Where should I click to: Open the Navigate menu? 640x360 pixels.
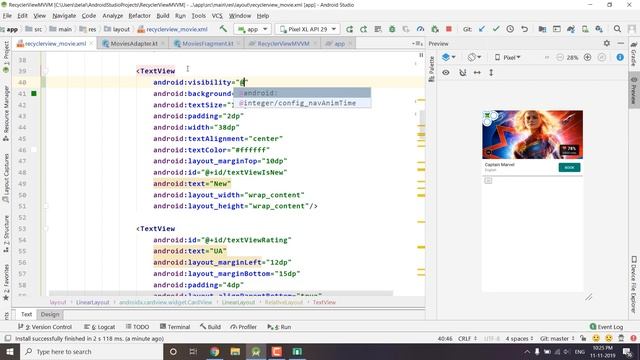click(x=64, y=16)
